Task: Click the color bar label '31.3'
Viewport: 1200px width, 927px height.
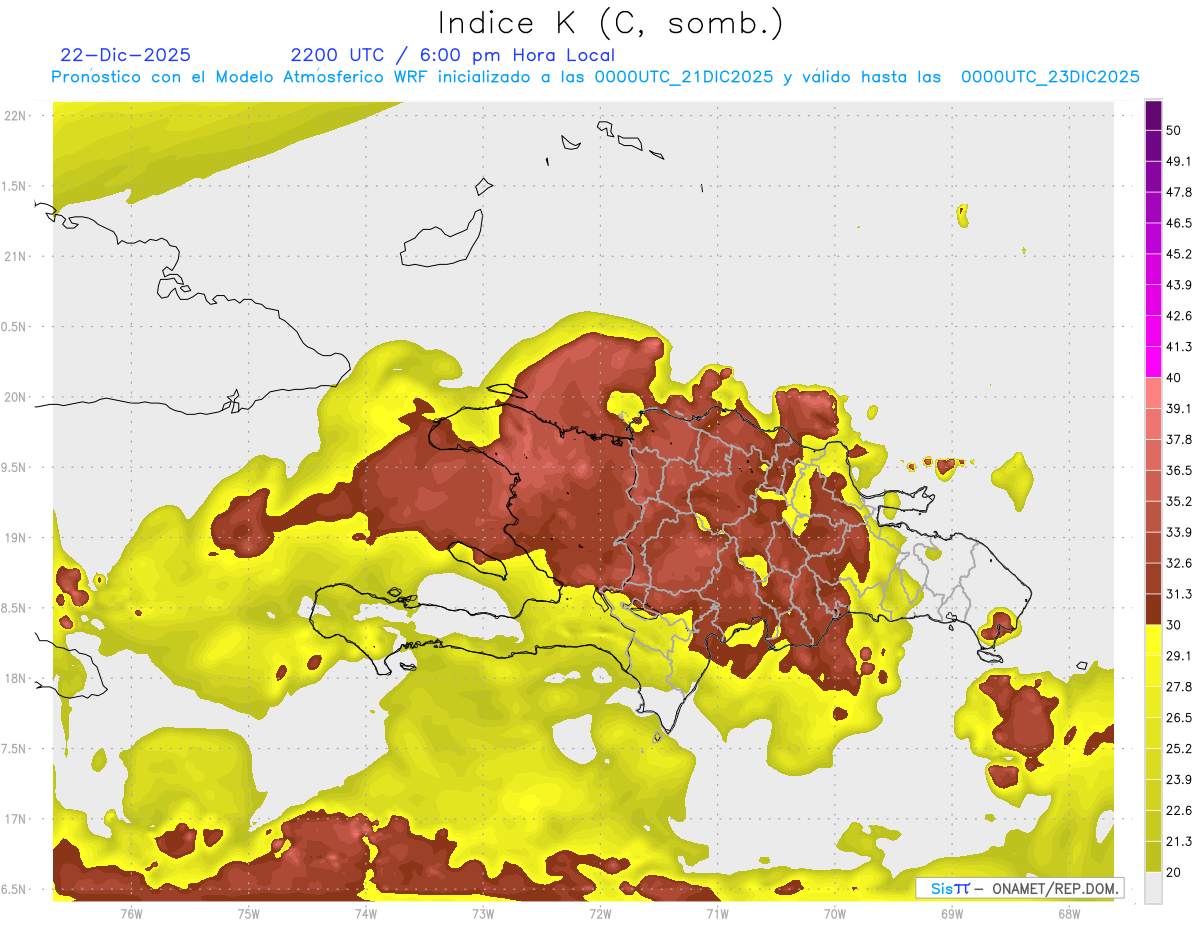Action: coord(1178,594)
